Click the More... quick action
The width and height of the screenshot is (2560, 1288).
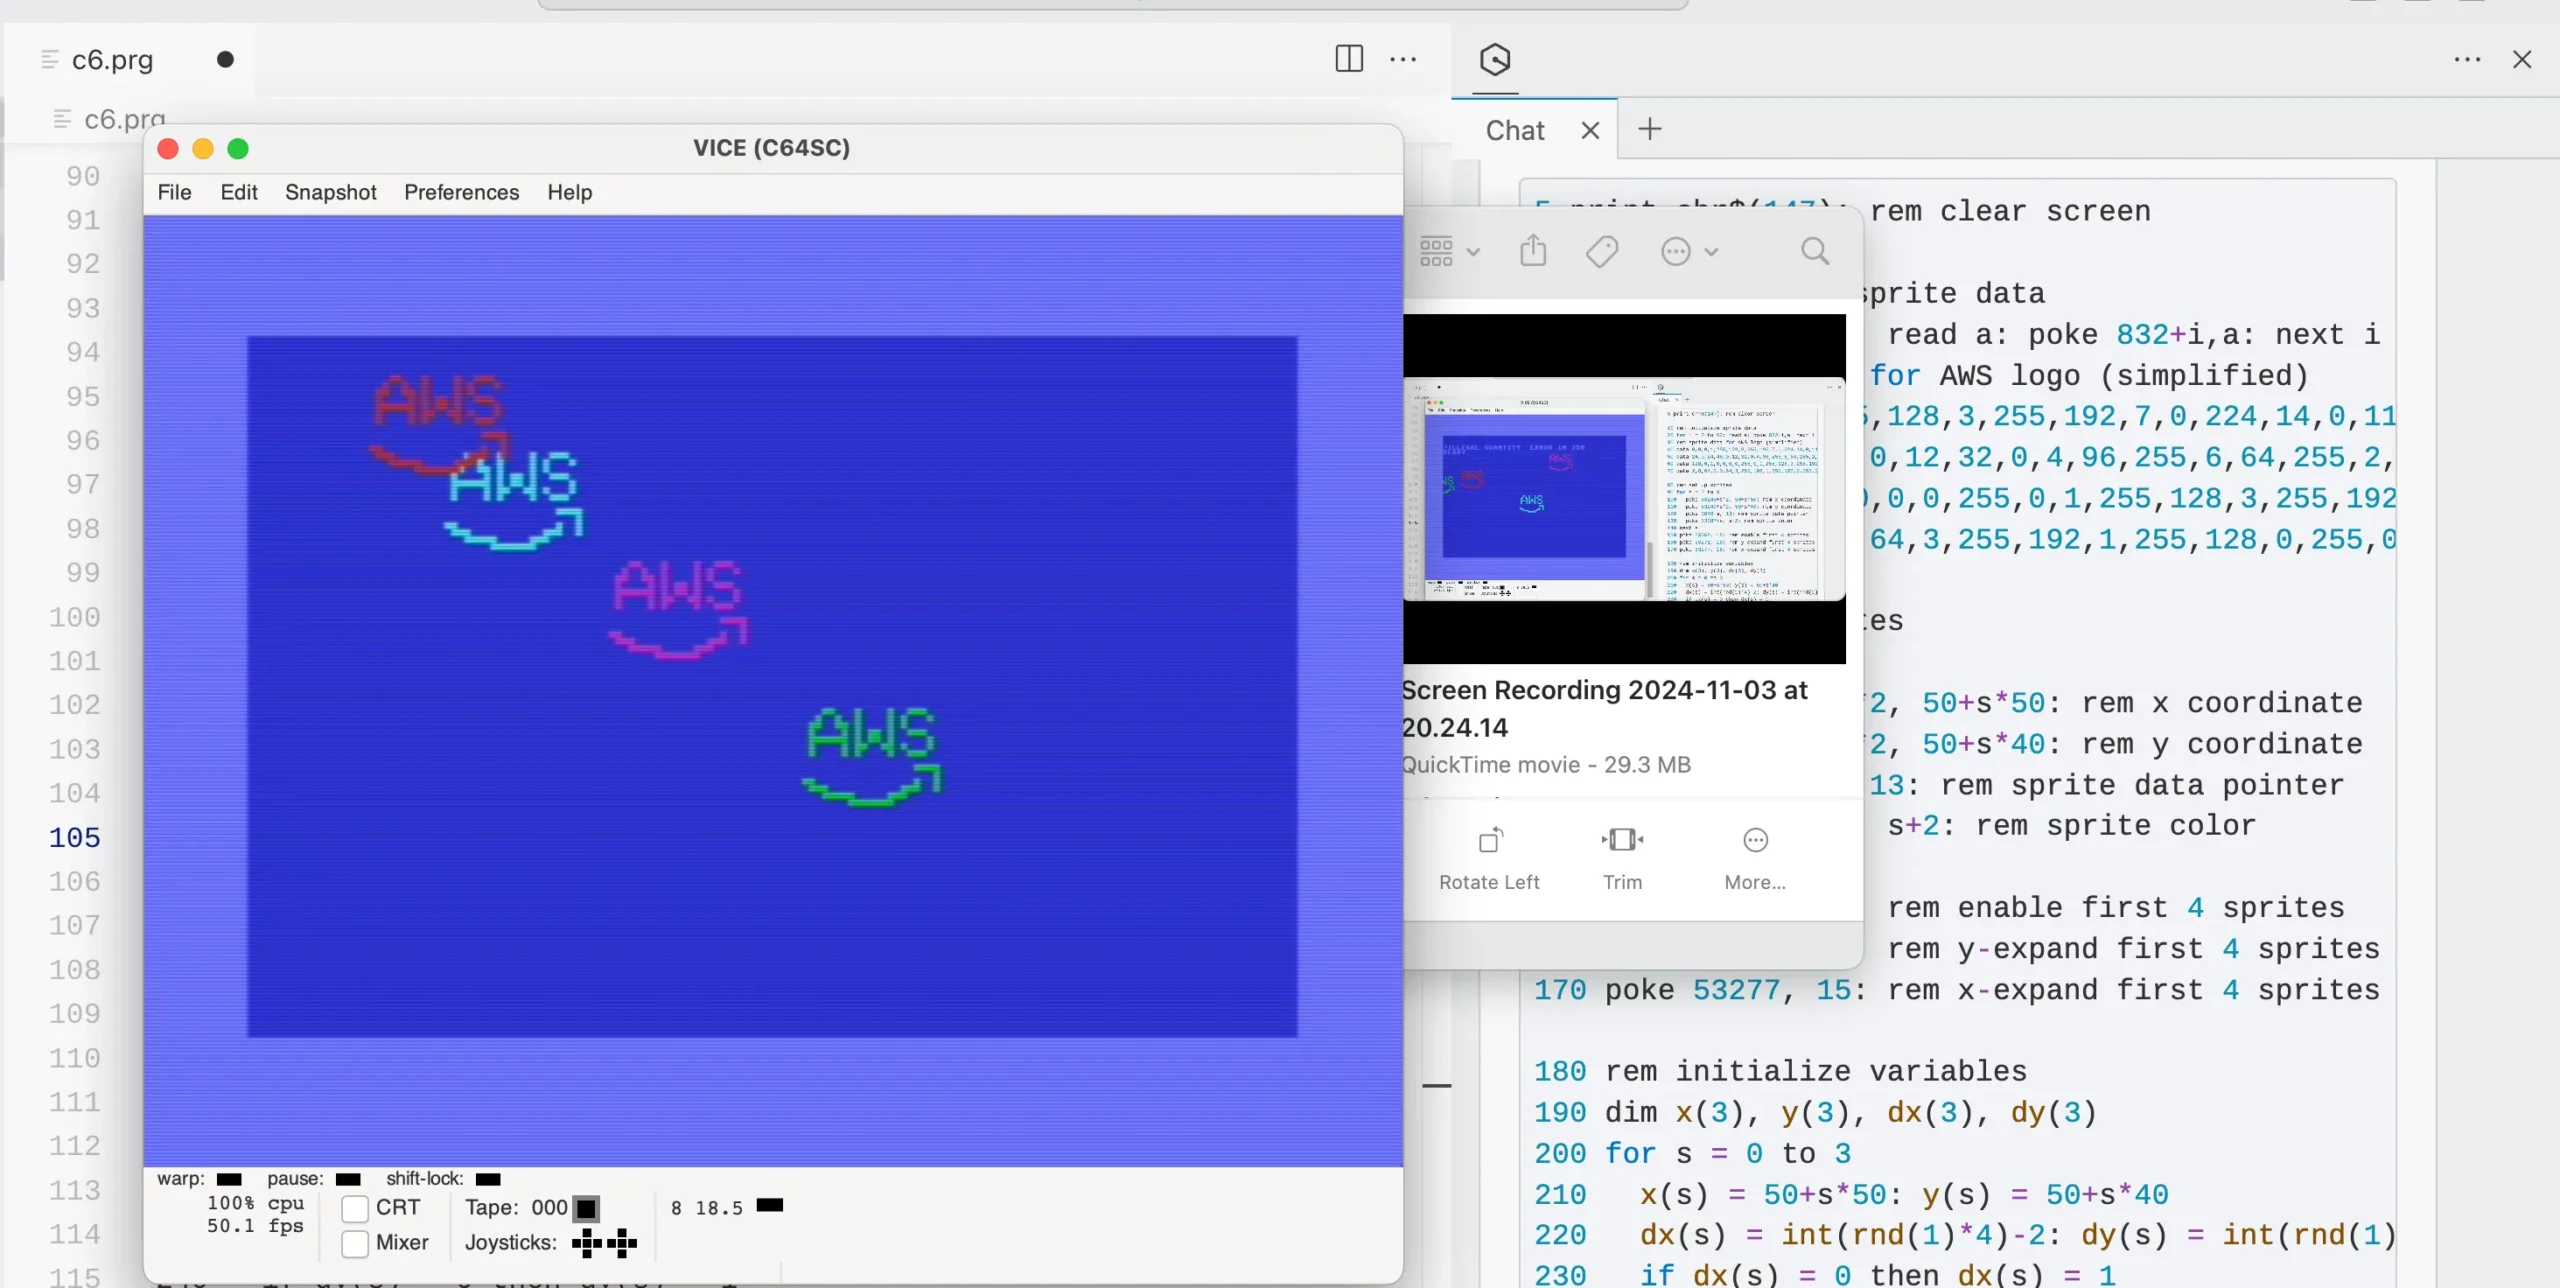tap(1755, 858)
